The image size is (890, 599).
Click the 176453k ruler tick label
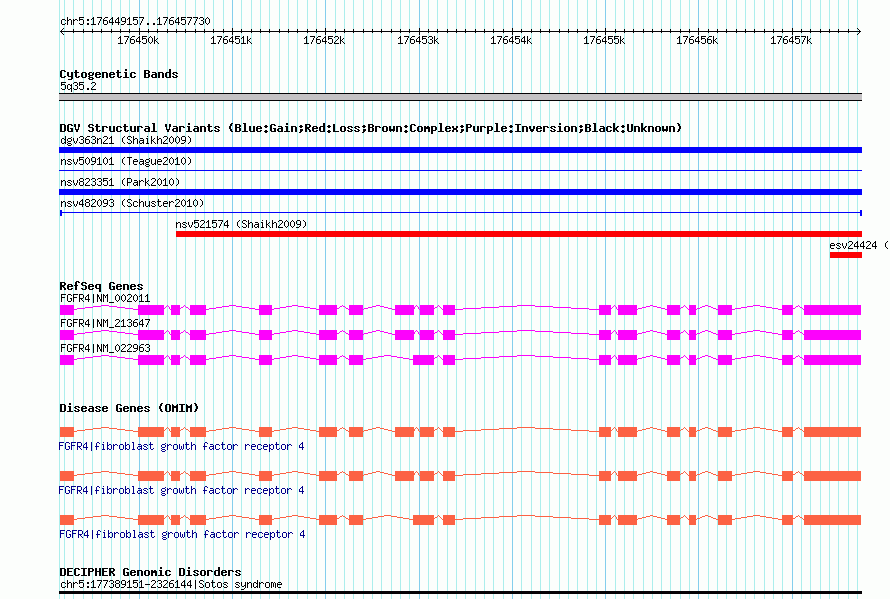tap(418, 40)
